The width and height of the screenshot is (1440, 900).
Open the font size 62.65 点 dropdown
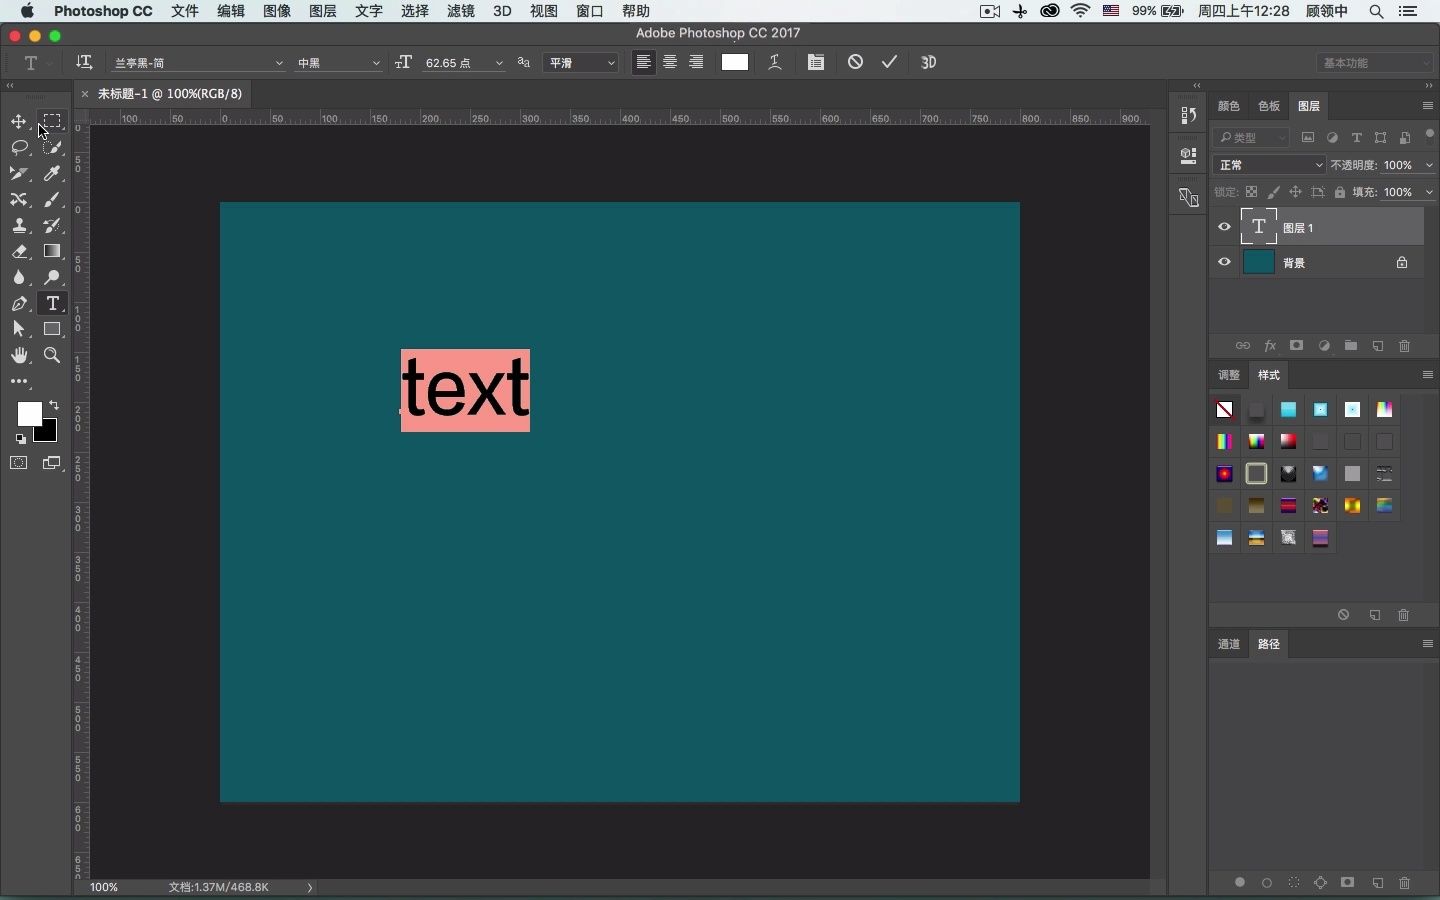464,62
